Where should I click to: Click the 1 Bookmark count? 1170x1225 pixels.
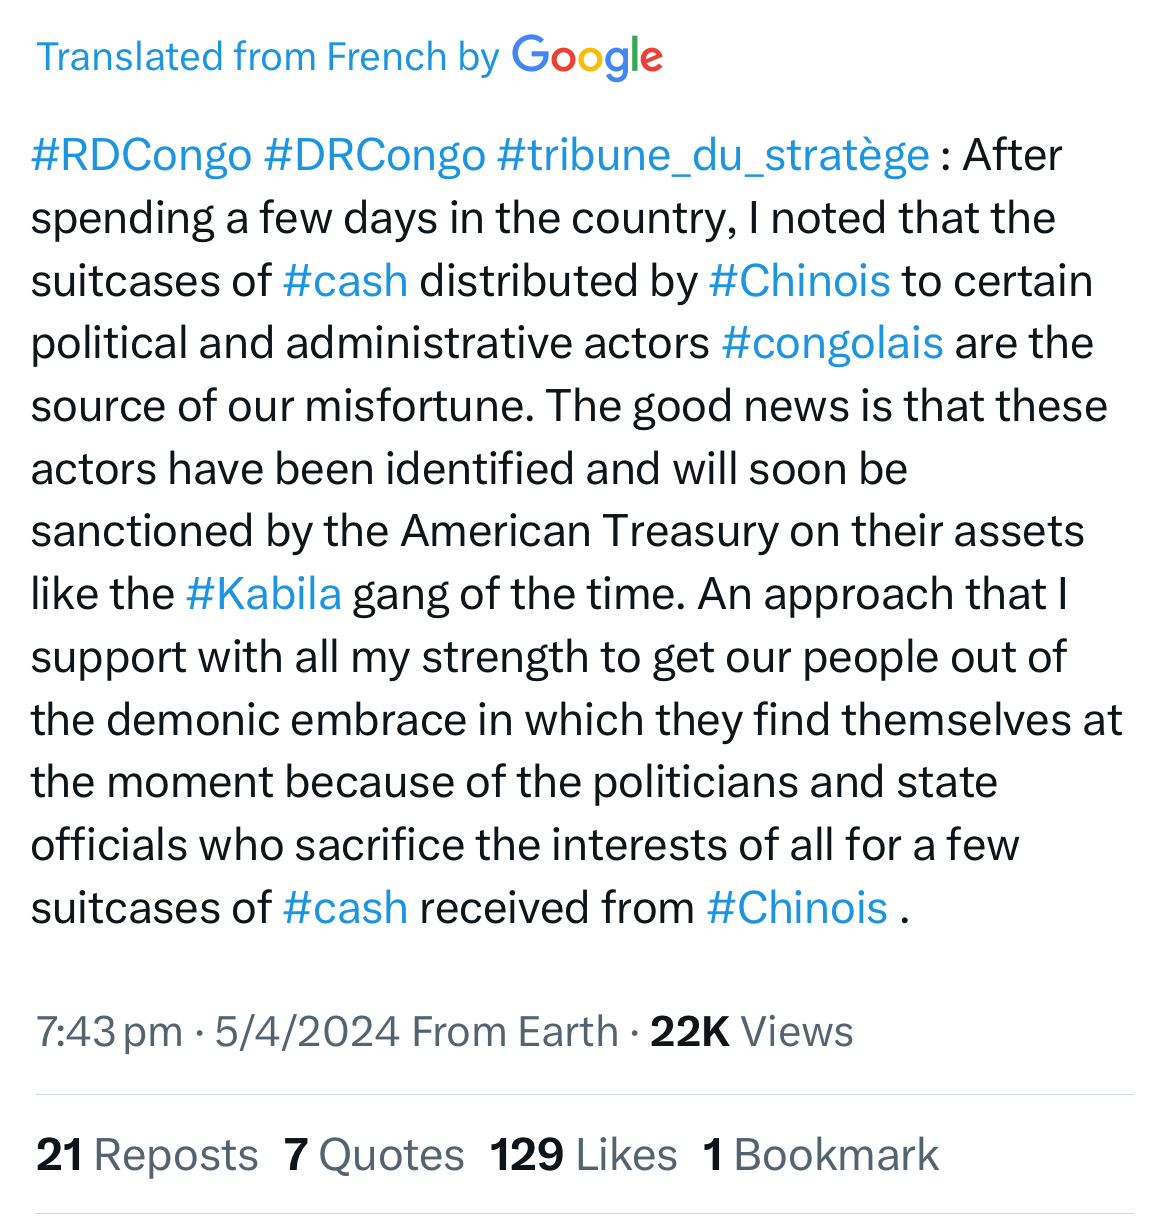click(821, 1155)
